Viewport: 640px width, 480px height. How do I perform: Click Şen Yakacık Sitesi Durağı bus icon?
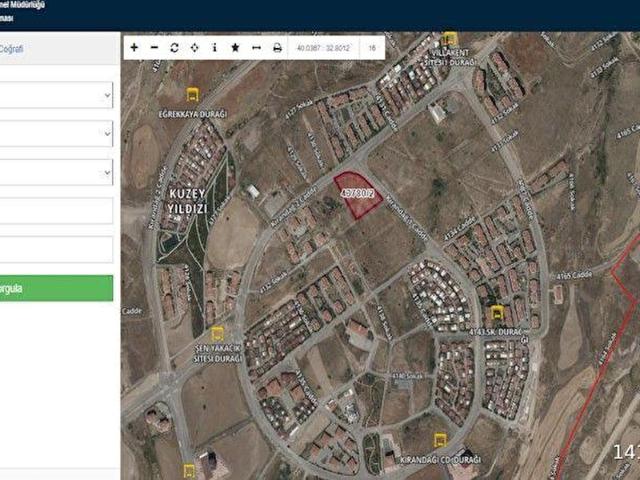217,333
